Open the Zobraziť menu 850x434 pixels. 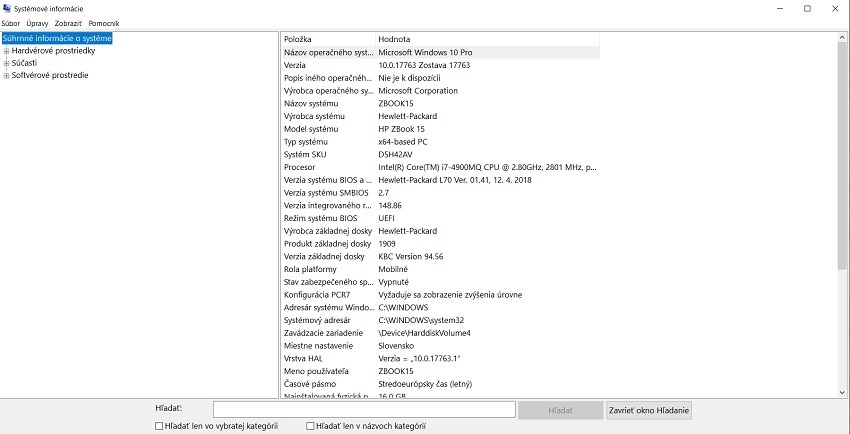[68, 23]
